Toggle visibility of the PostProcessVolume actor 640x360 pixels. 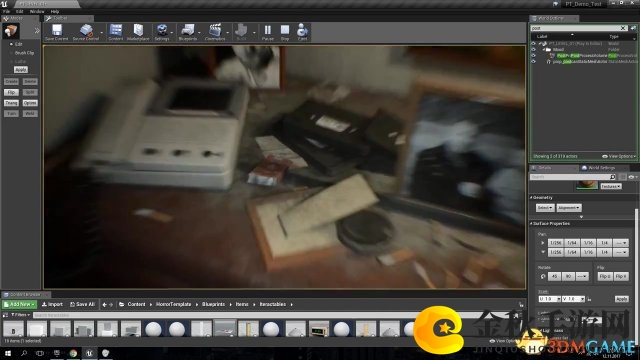pos(533,56)
